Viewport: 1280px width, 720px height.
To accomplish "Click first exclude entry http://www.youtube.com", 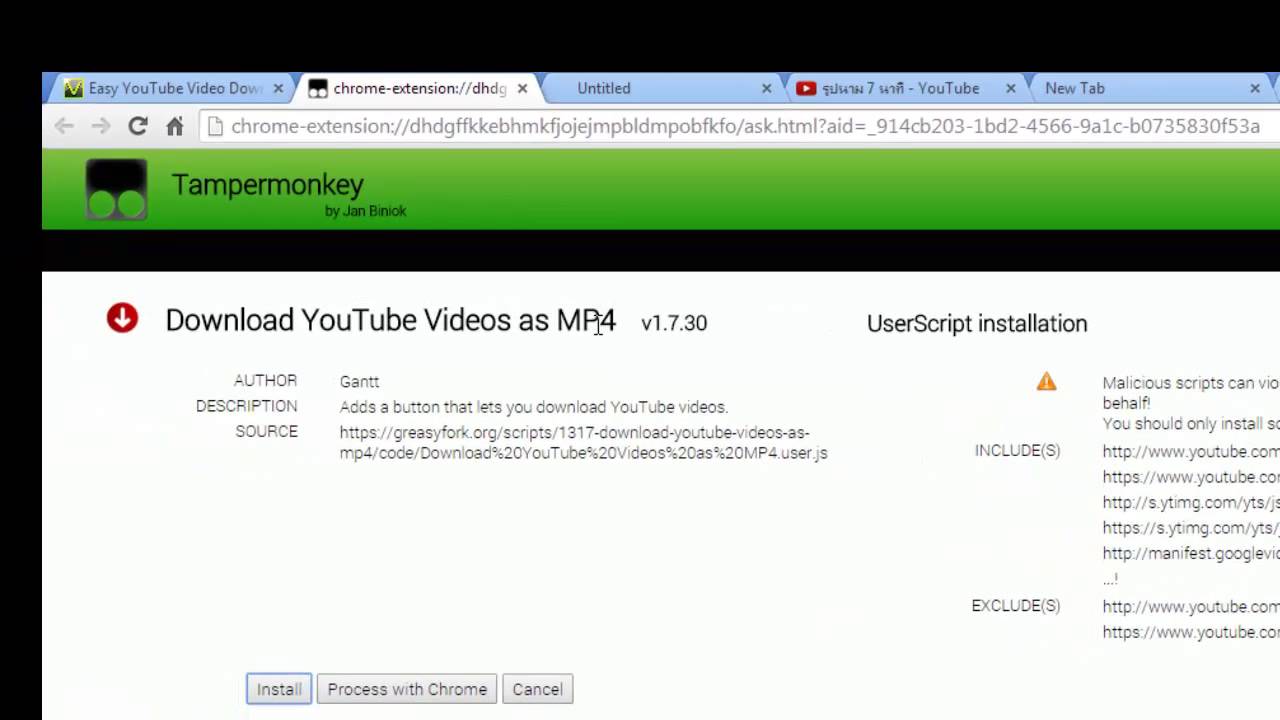I will pyautogui.click(x=1191, y=607).
